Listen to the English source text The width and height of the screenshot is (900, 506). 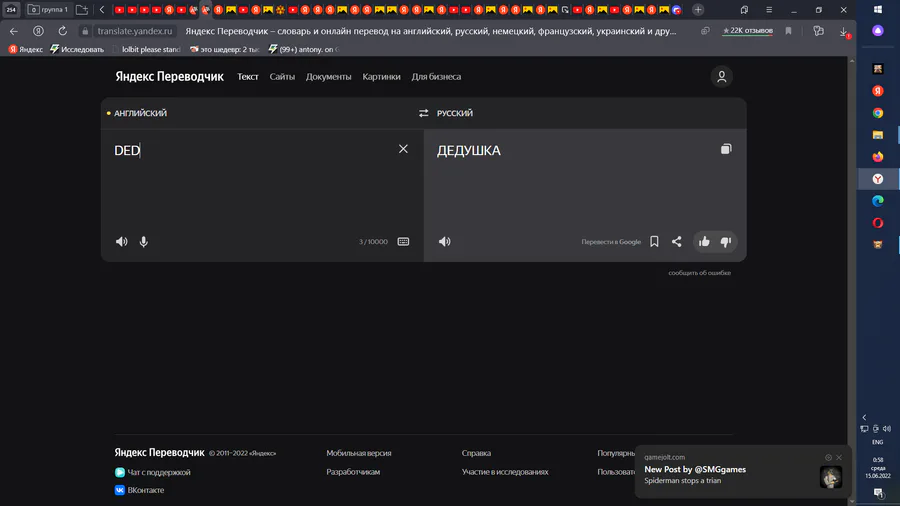pyautogui.click(x=122, y=242)
